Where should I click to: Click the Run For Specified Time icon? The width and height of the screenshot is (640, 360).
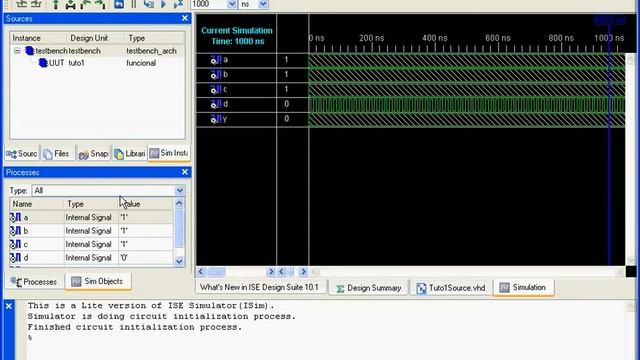point(178,4)
